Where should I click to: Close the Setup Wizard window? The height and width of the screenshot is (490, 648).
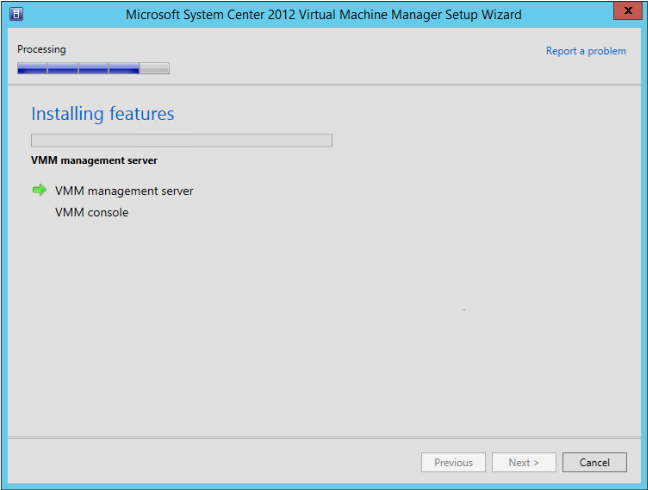click(x=625, y=12)
